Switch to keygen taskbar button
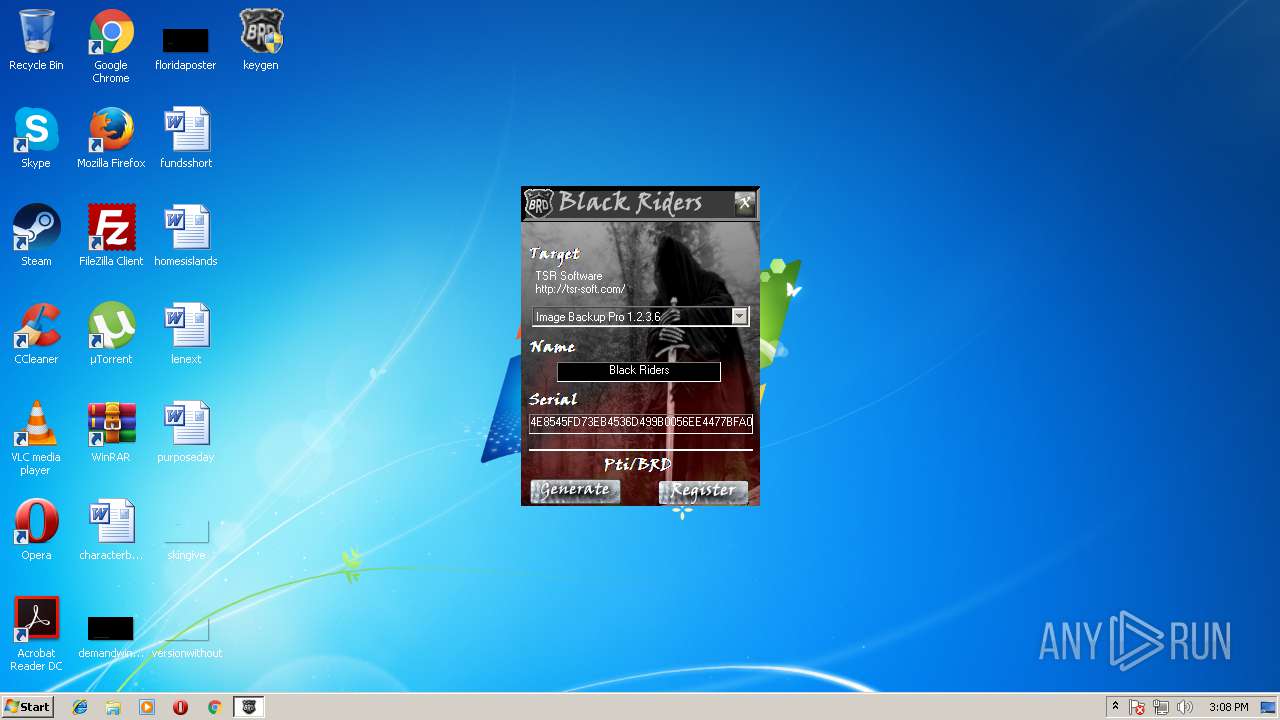1280x720 pixels. (249, 707)
